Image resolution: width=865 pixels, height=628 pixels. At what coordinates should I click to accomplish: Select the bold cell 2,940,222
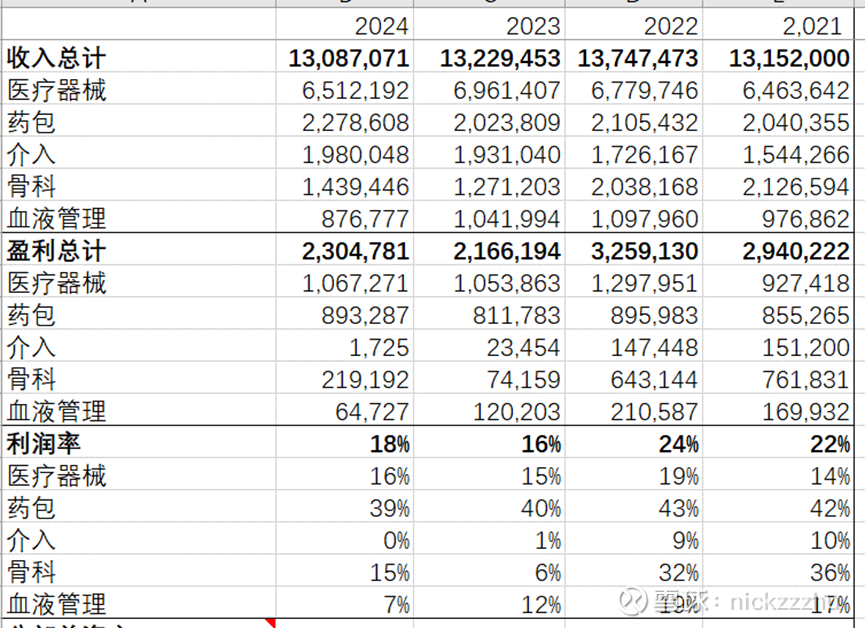coord(778,251)
